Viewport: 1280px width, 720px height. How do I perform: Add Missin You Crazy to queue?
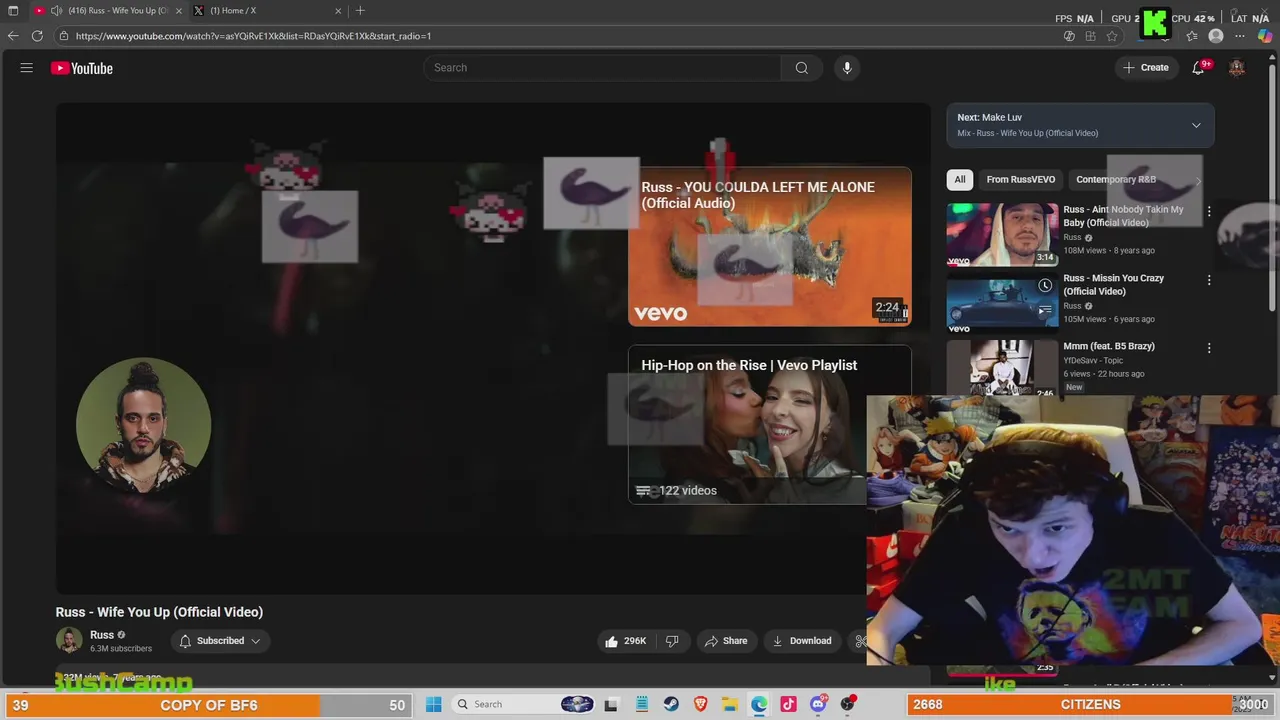point(1045,310)
